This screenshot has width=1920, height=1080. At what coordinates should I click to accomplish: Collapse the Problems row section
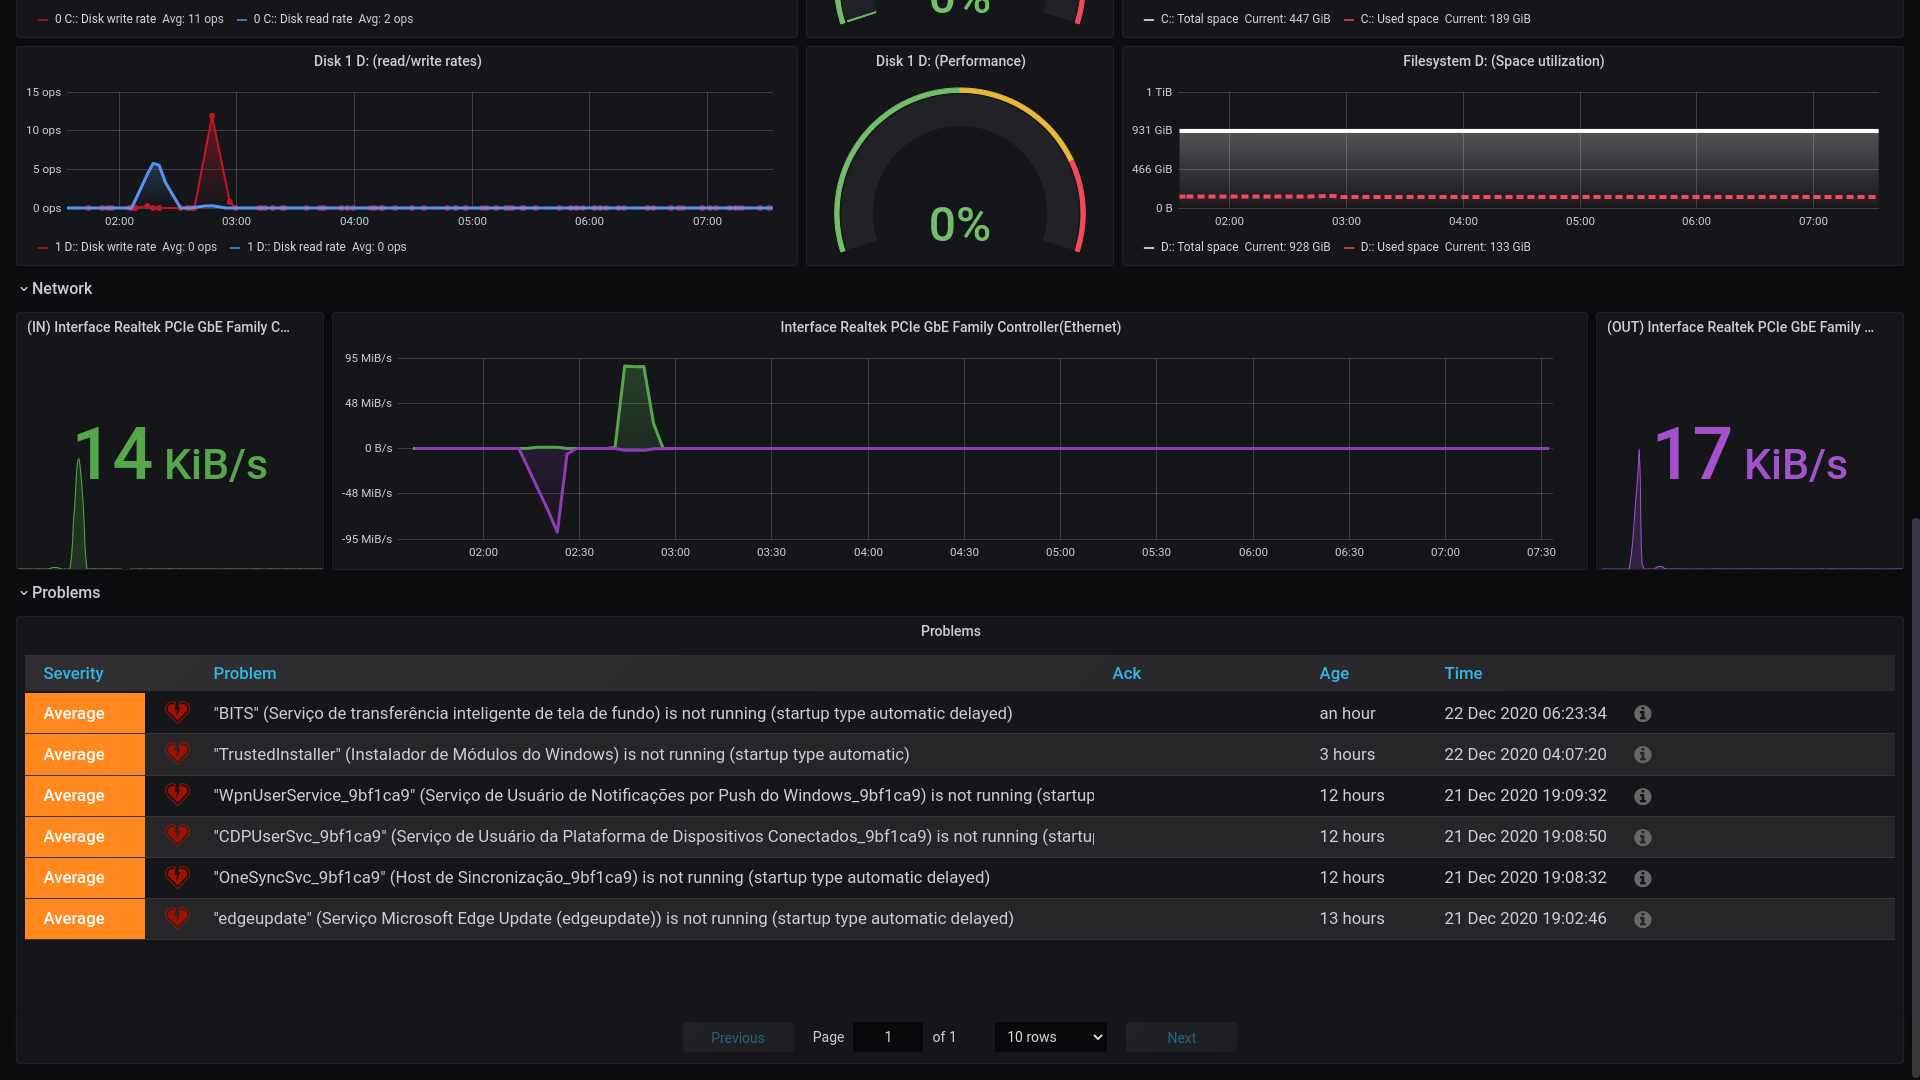pyautogui.click(x=64, y=593)
